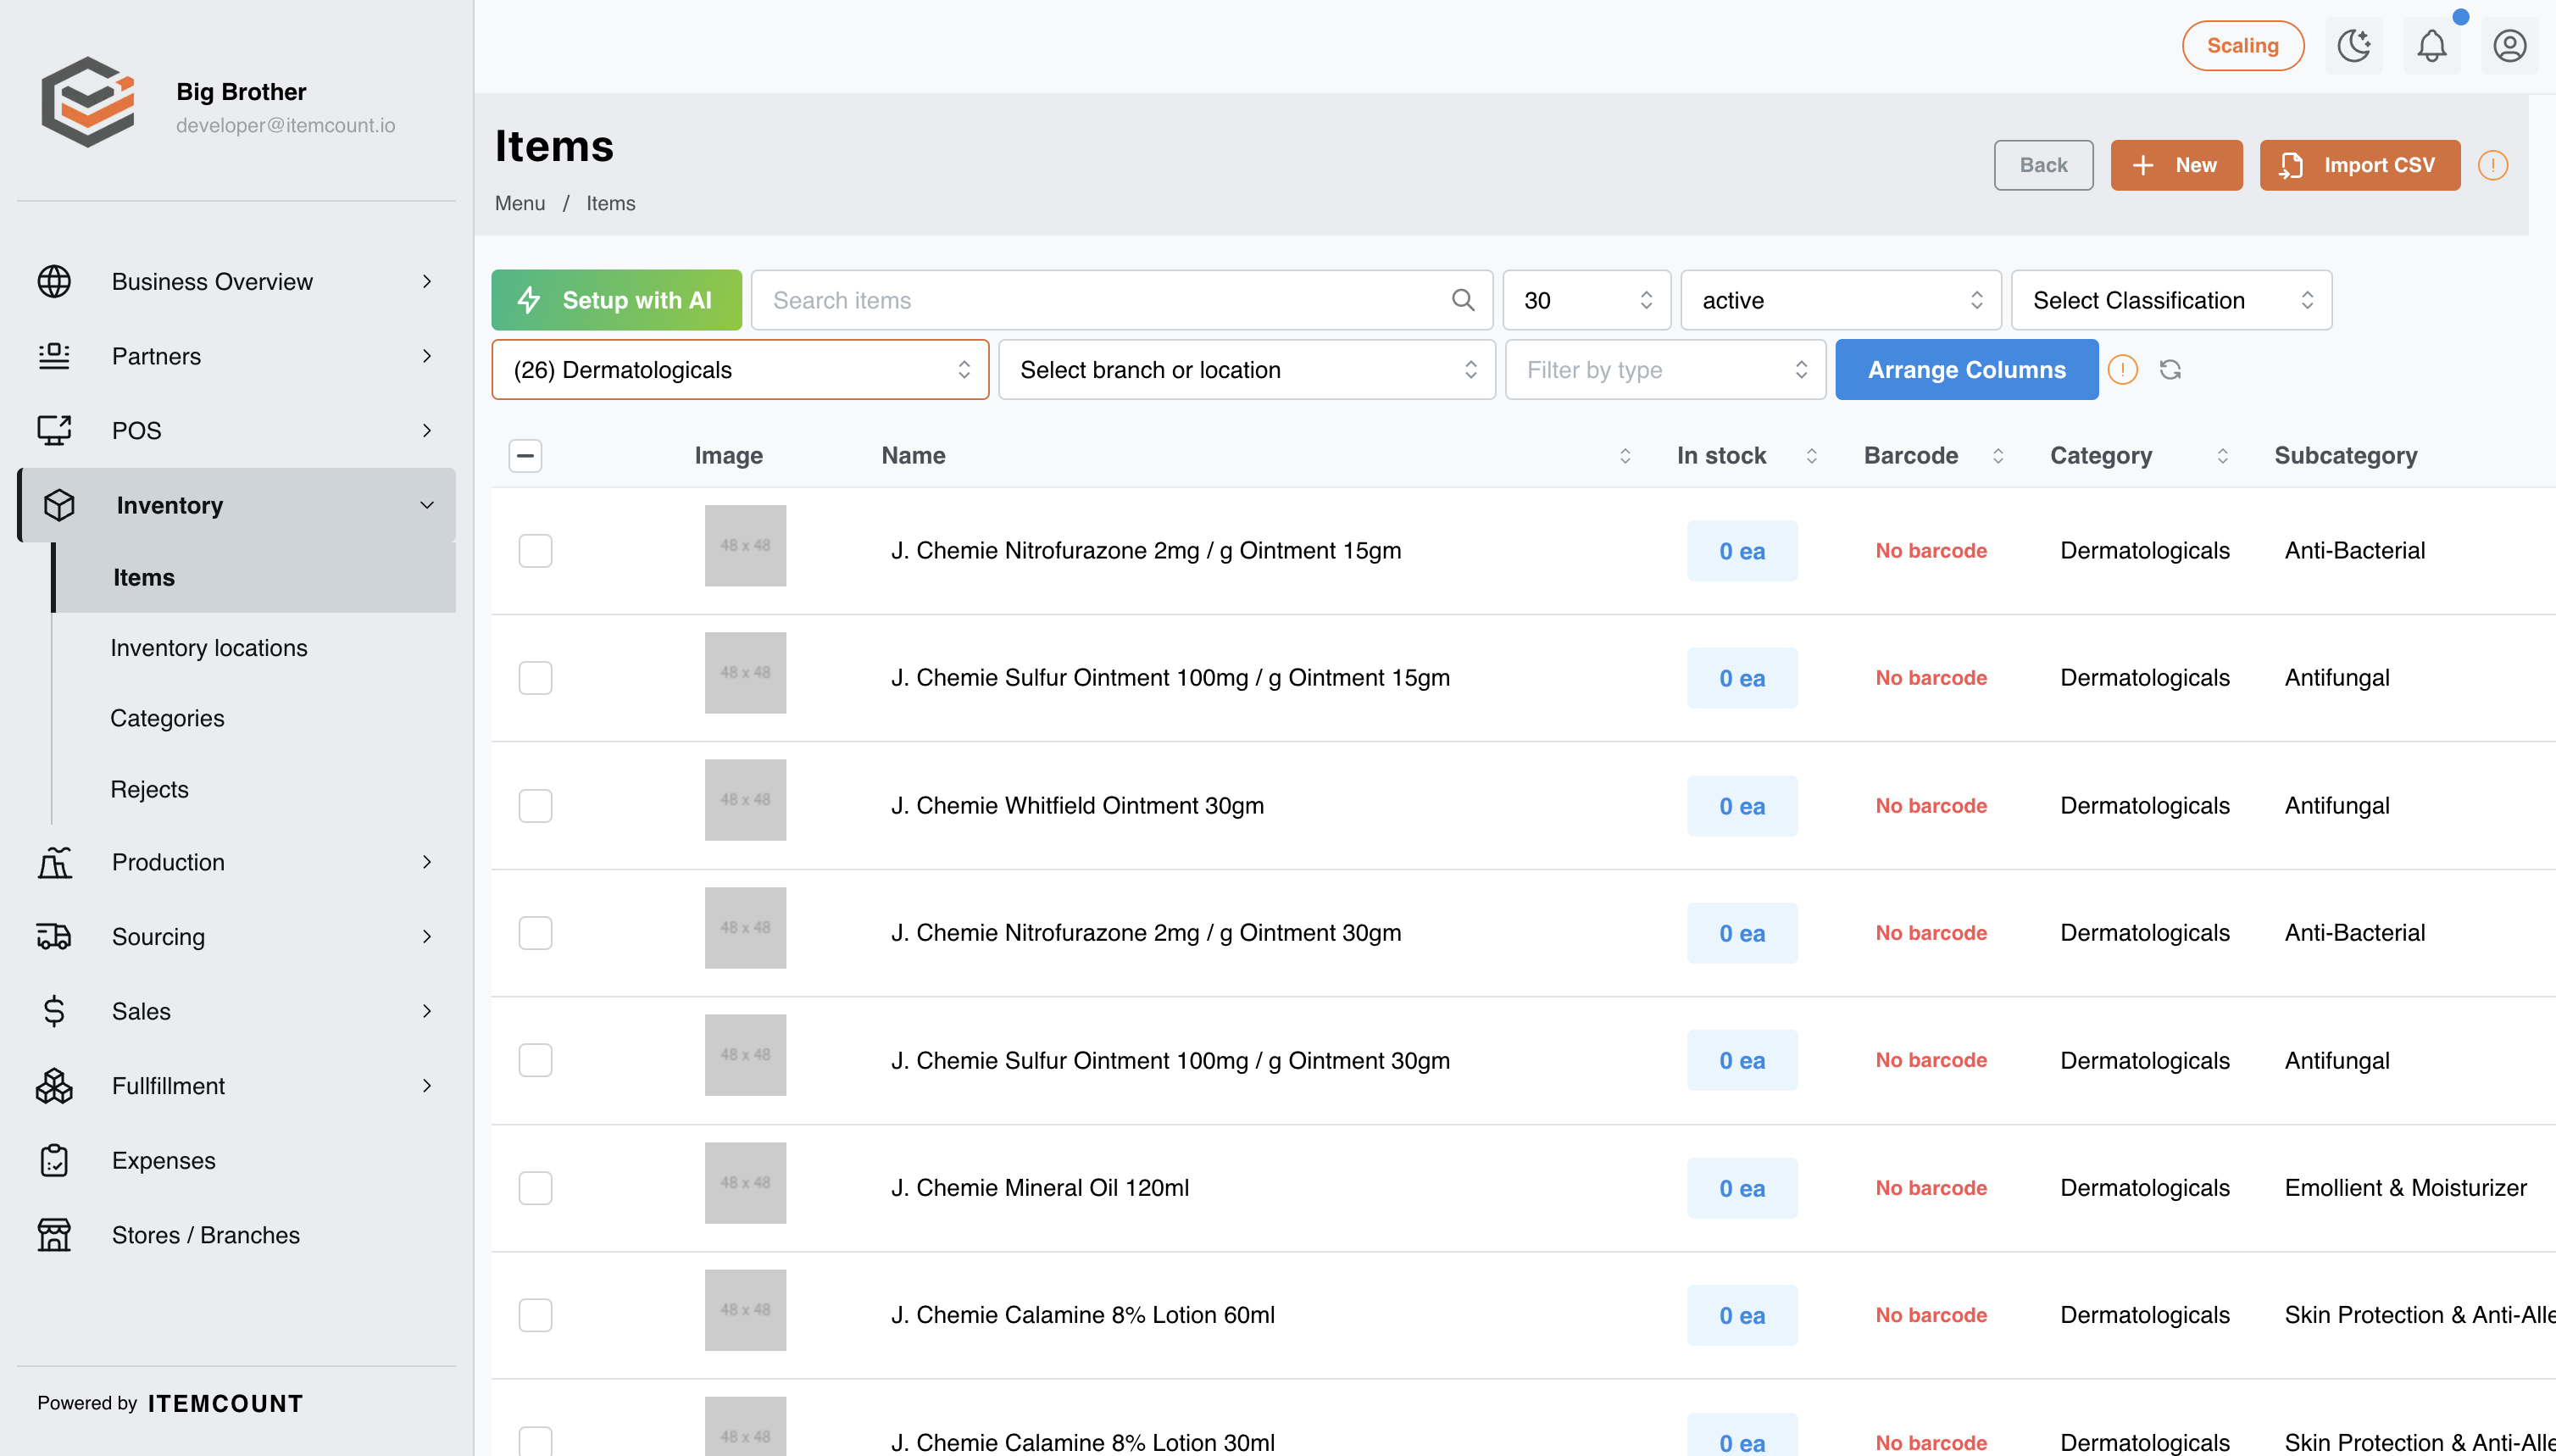This screenshot has width=2556, height=1456.
Task: Open Categories in sidebar
Action: (x=167, y=718)
